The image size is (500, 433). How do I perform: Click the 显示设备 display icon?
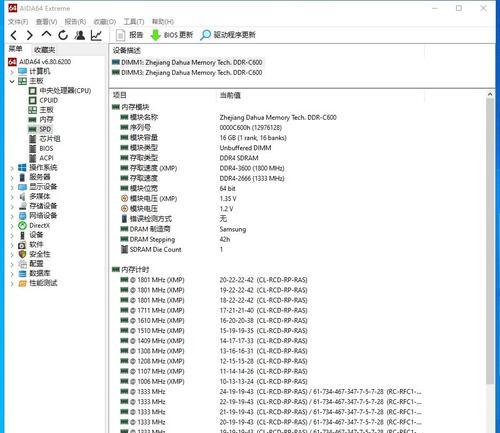22,187
